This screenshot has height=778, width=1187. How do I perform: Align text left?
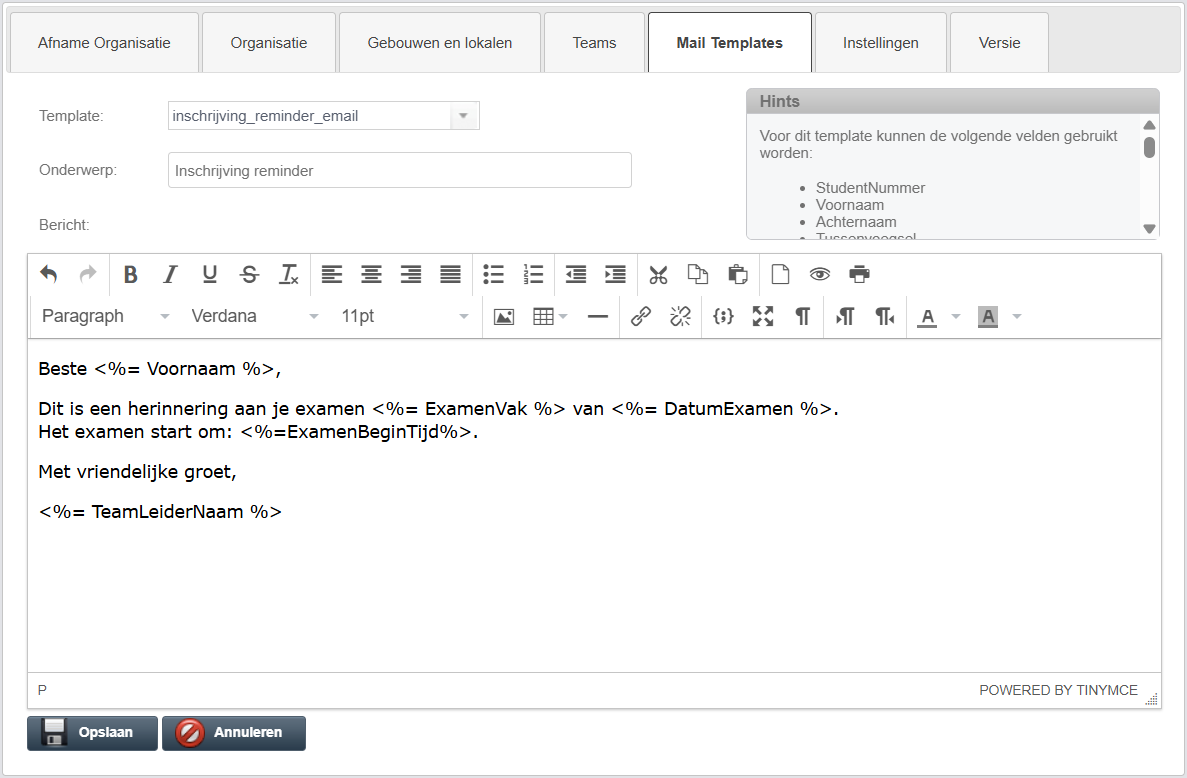click(x=332, y=274)
